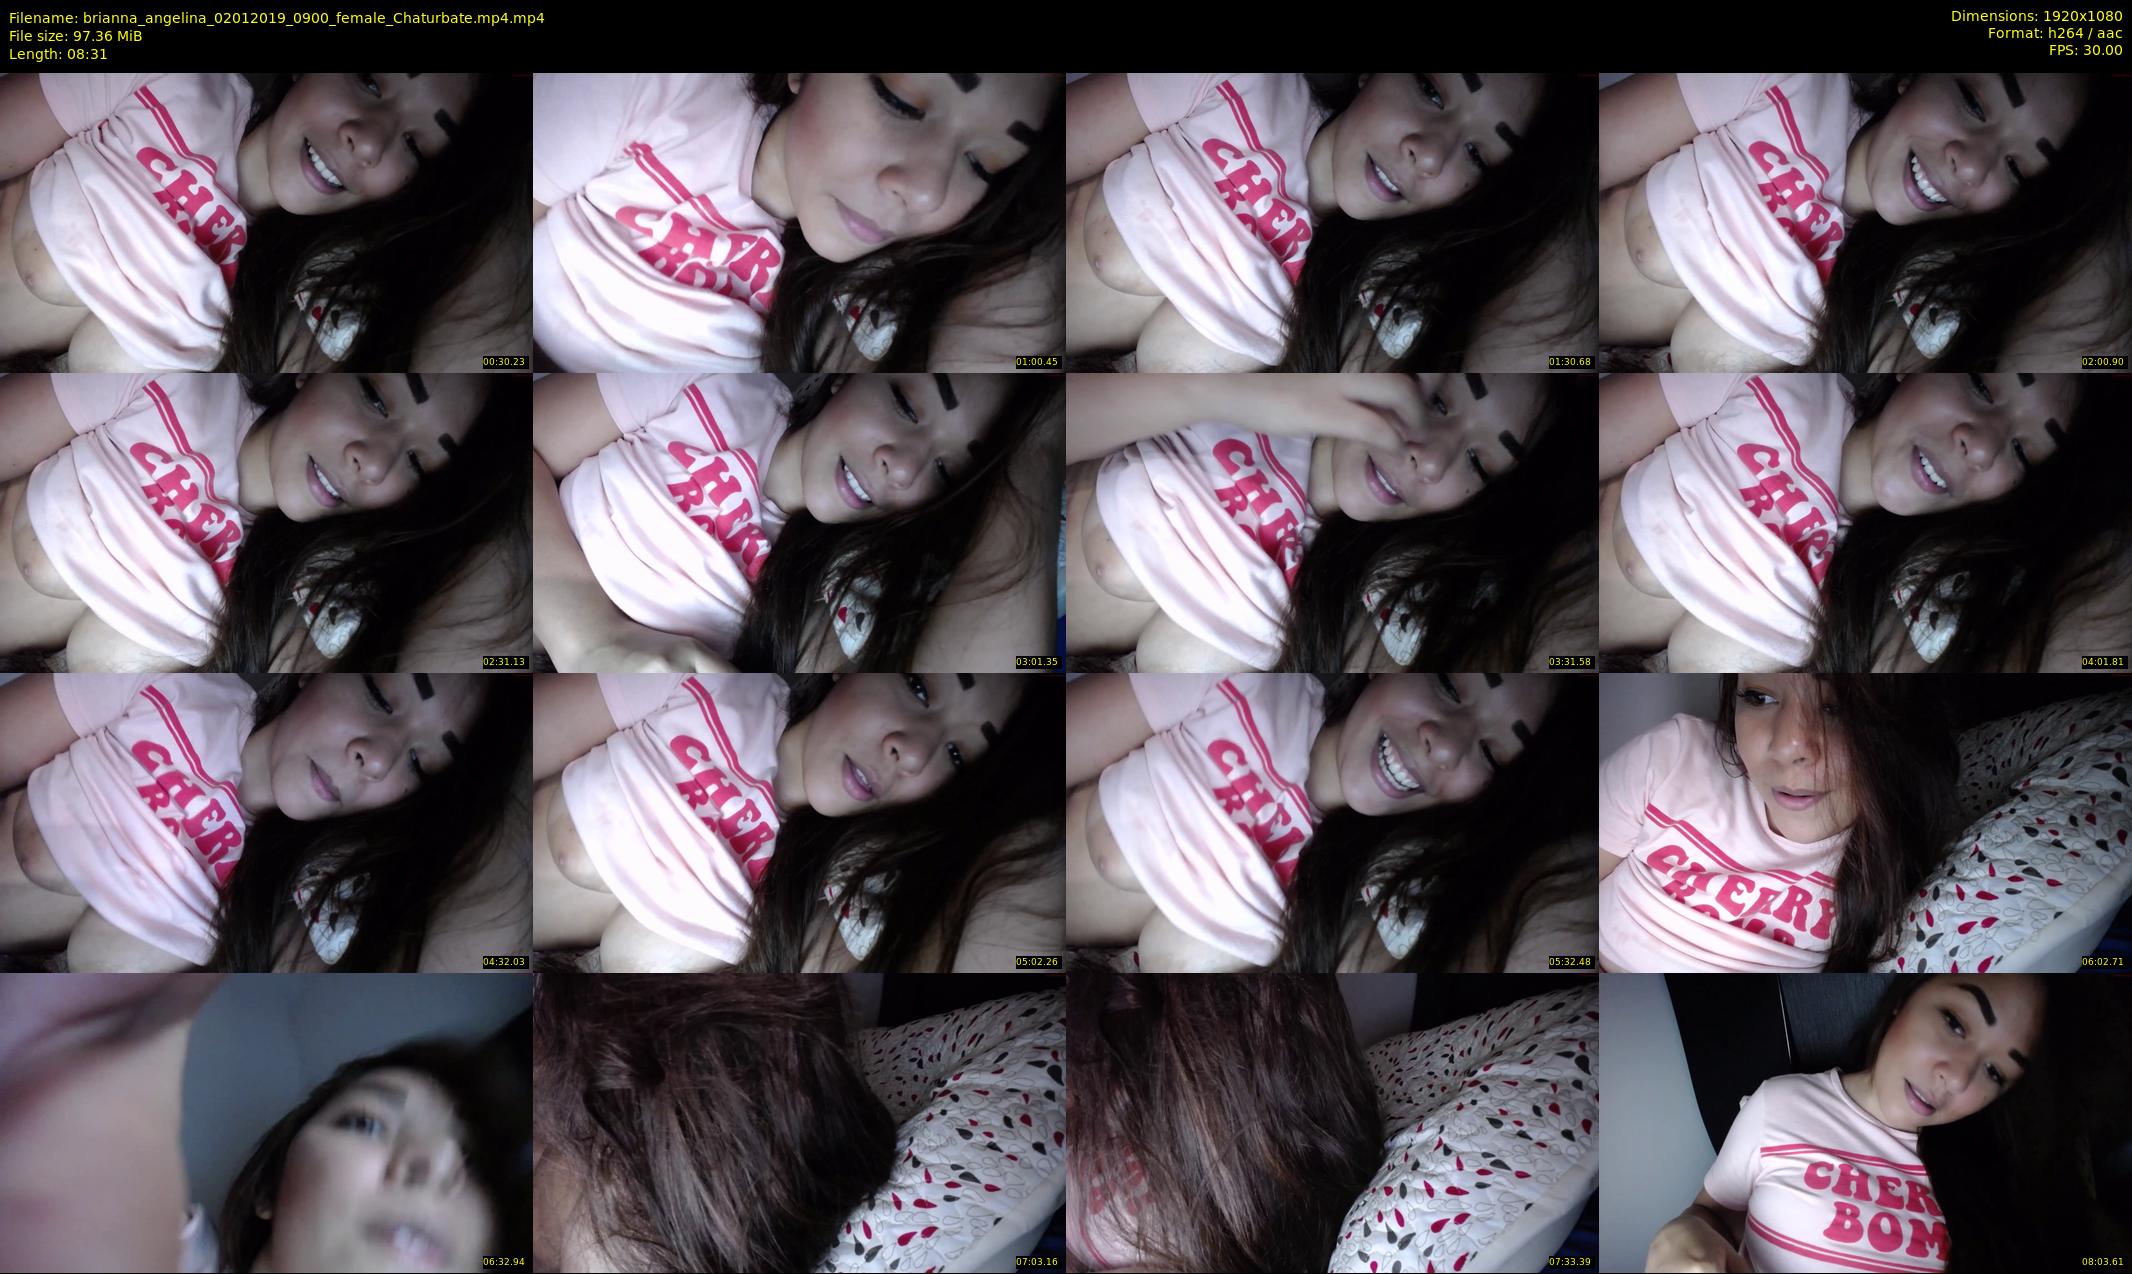Open the frame labeled 01:30.68

[x=1331, y=222]
